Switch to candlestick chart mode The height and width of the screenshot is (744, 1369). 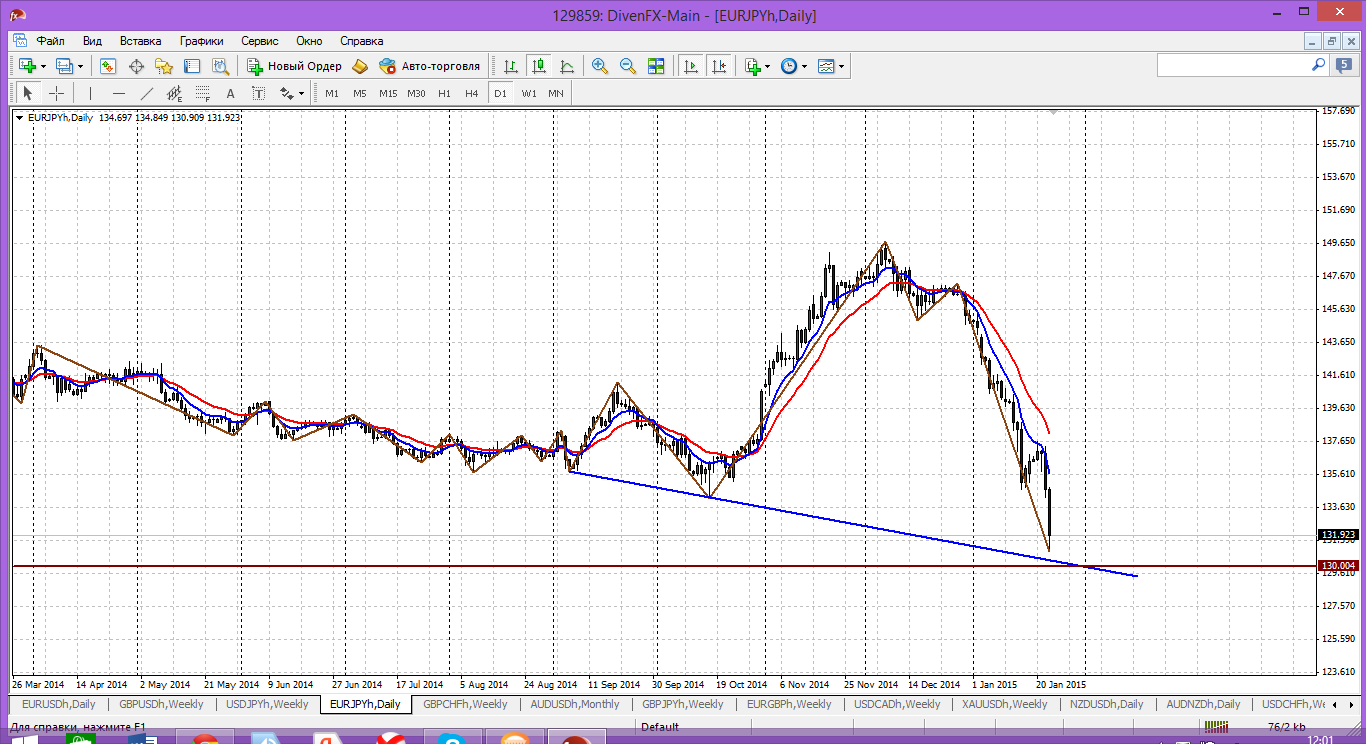pyautogui.click(x=539, y=66)
